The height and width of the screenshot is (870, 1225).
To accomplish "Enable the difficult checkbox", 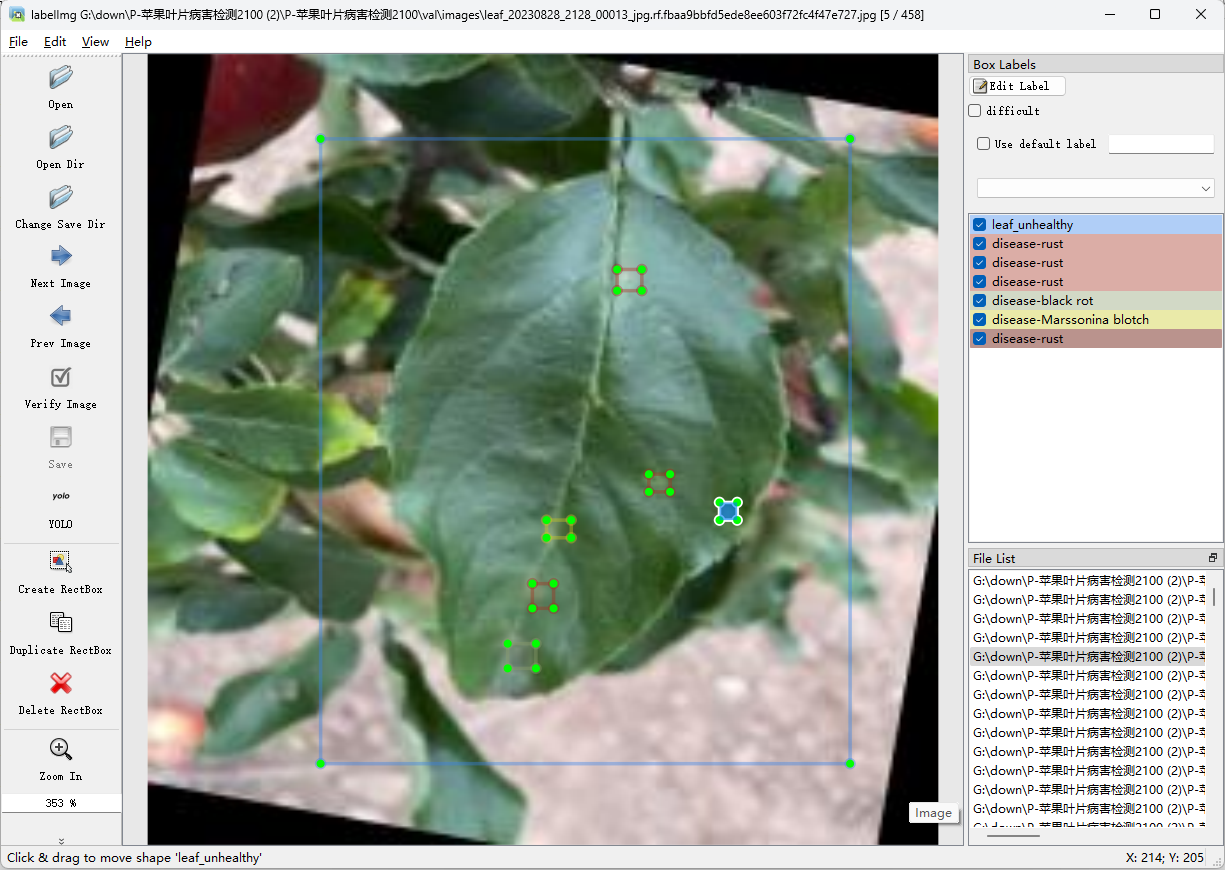I will tap(975, 111).
